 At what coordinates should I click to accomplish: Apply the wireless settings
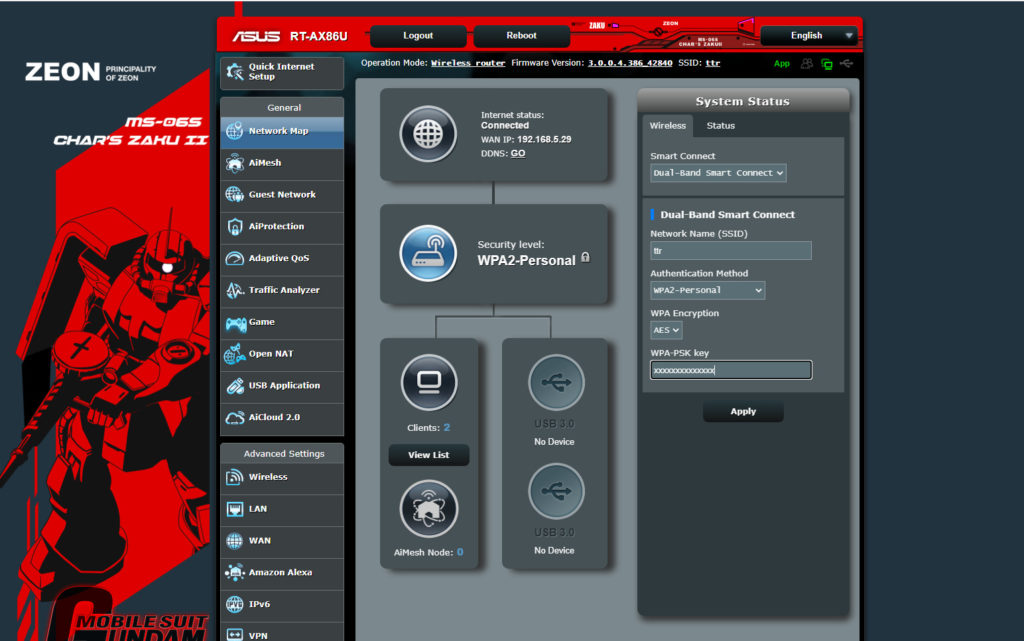point(743,410)
